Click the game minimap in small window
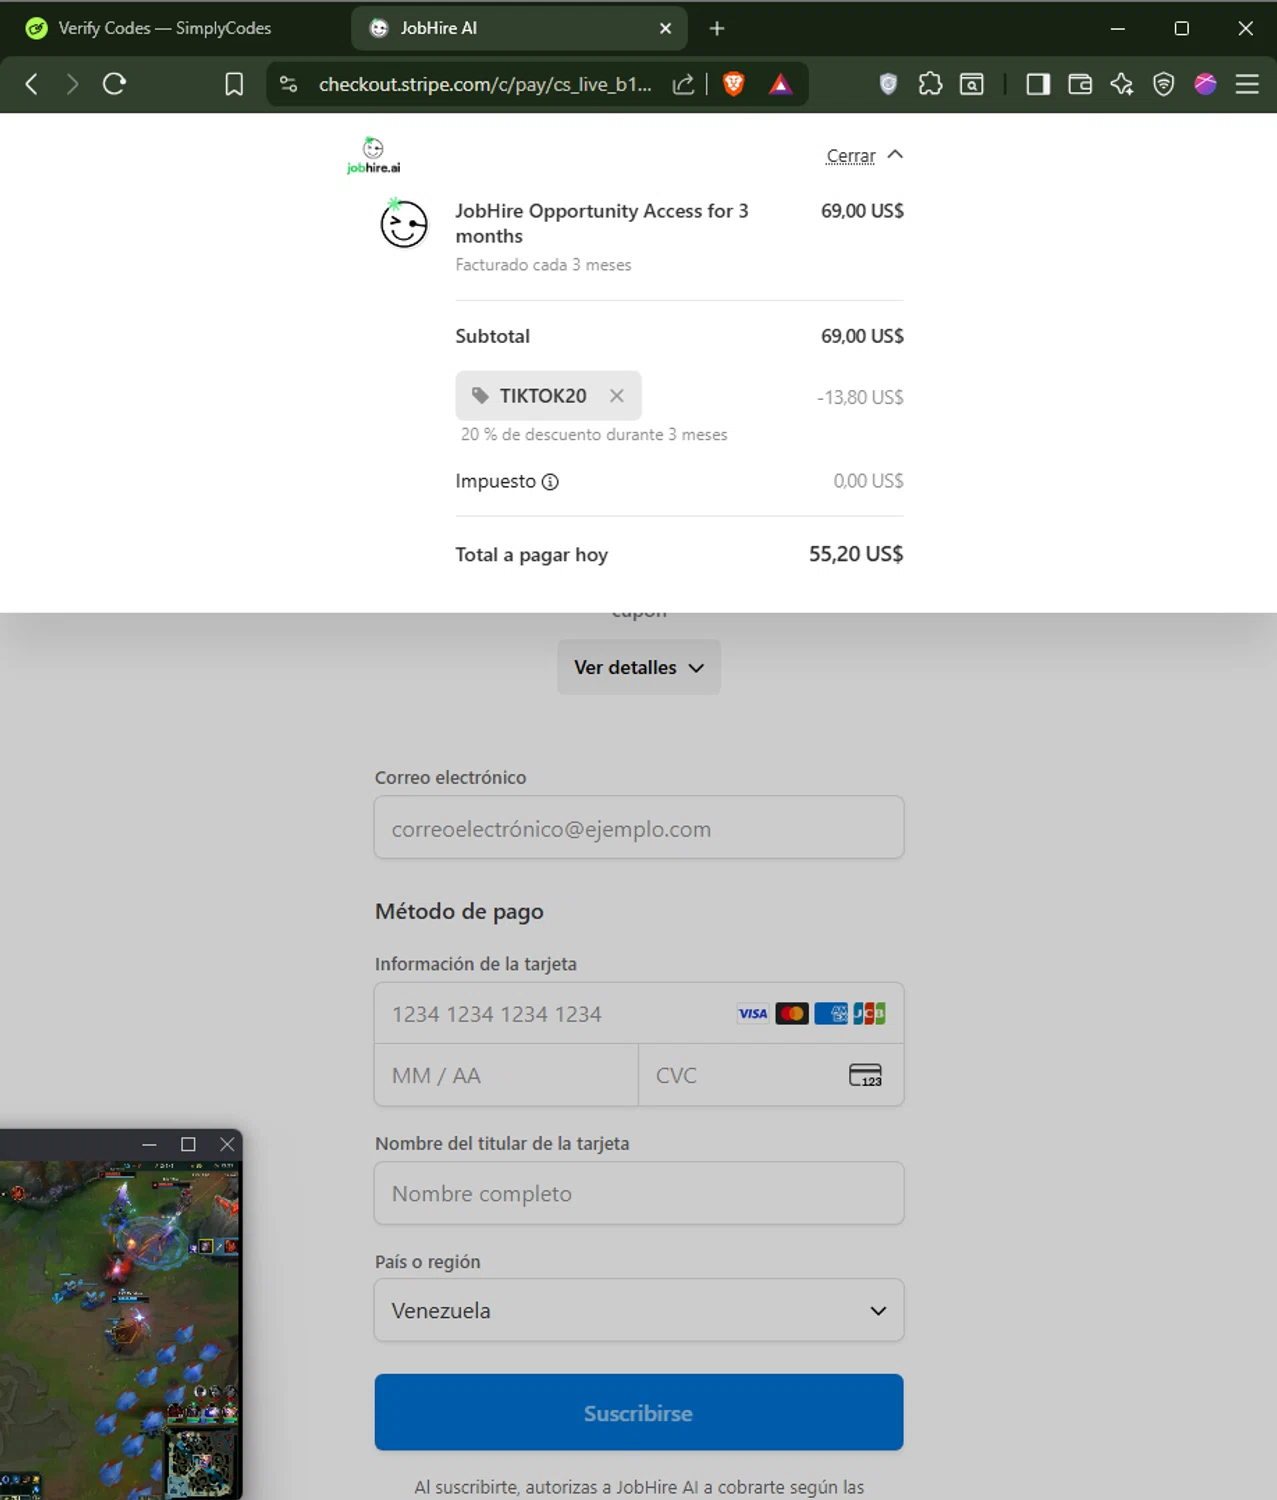 pyautogui.click(x=201, y=1462)
